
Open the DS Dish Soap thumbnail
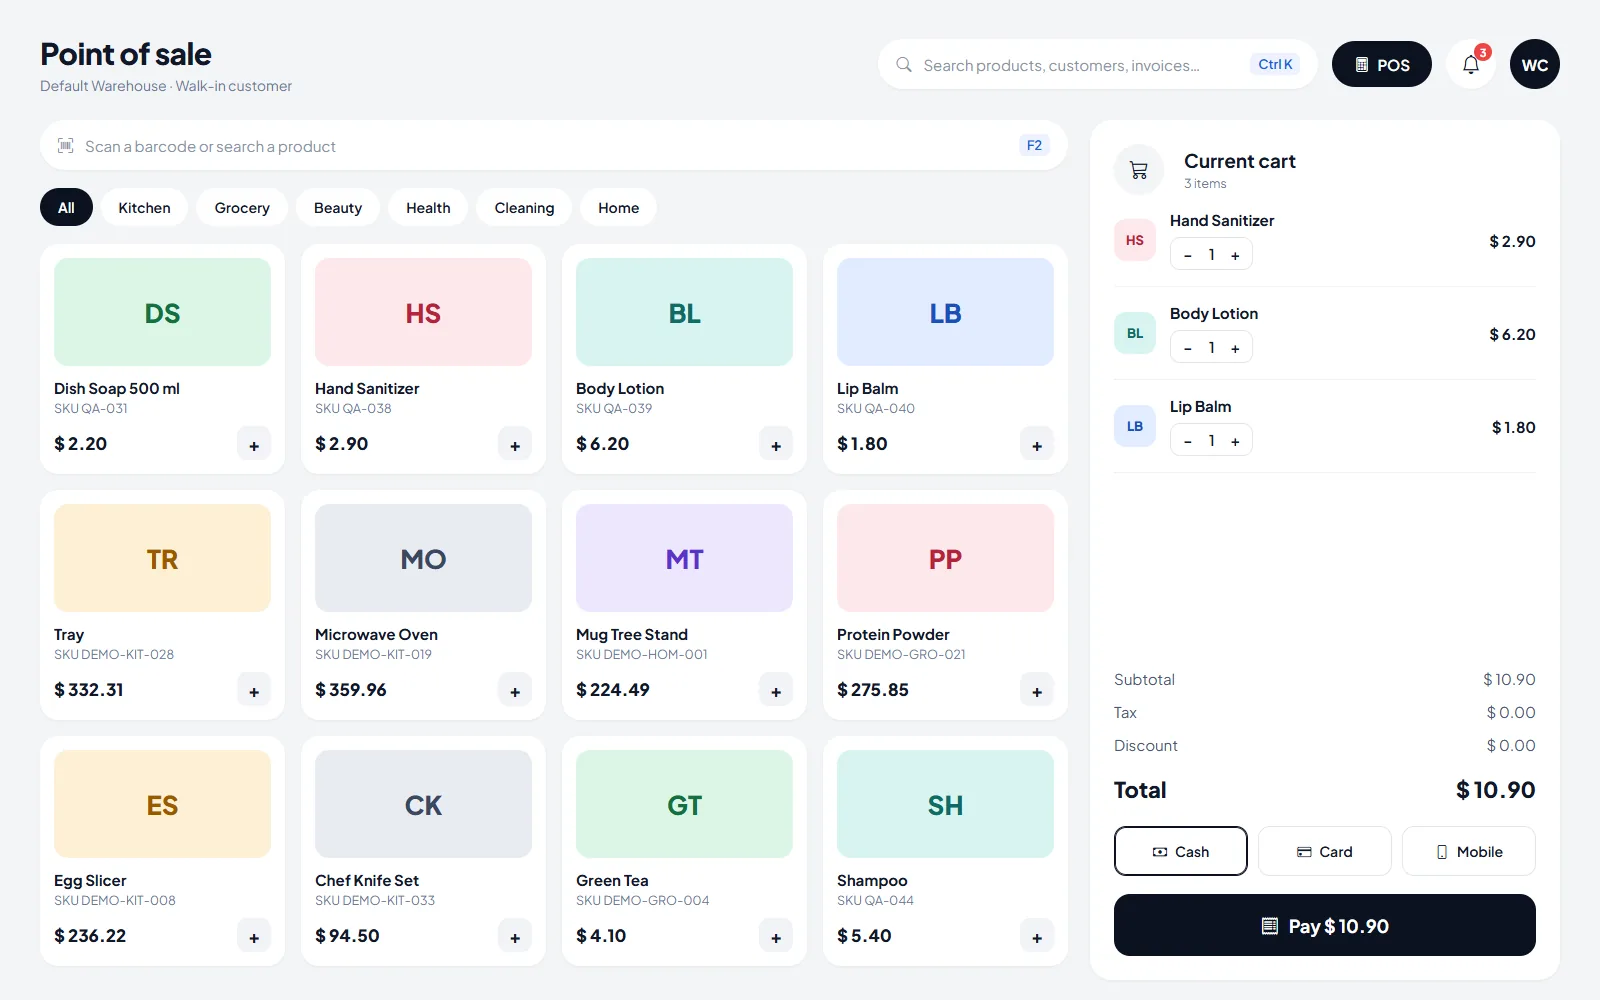(x=162, y=312)
